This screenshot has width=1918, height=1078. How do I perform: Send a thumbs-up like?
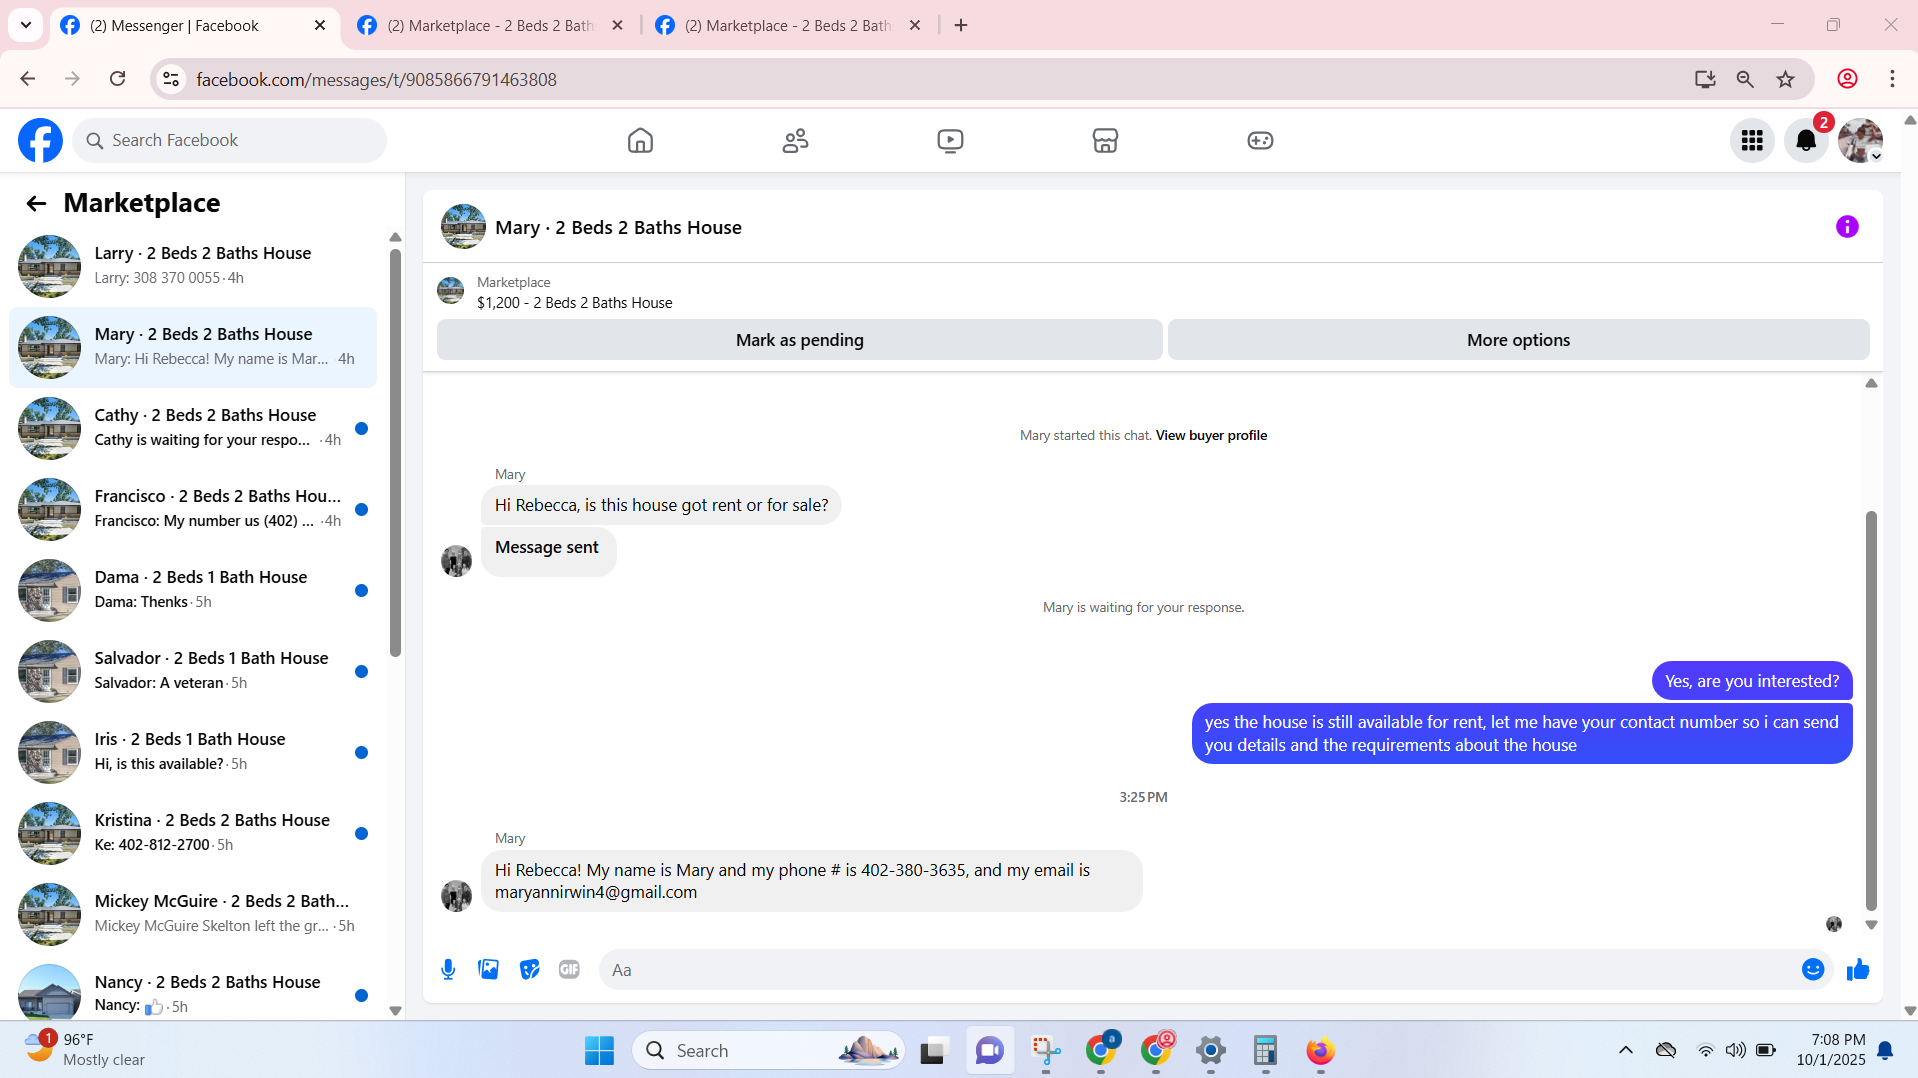tap(1858, 969)
